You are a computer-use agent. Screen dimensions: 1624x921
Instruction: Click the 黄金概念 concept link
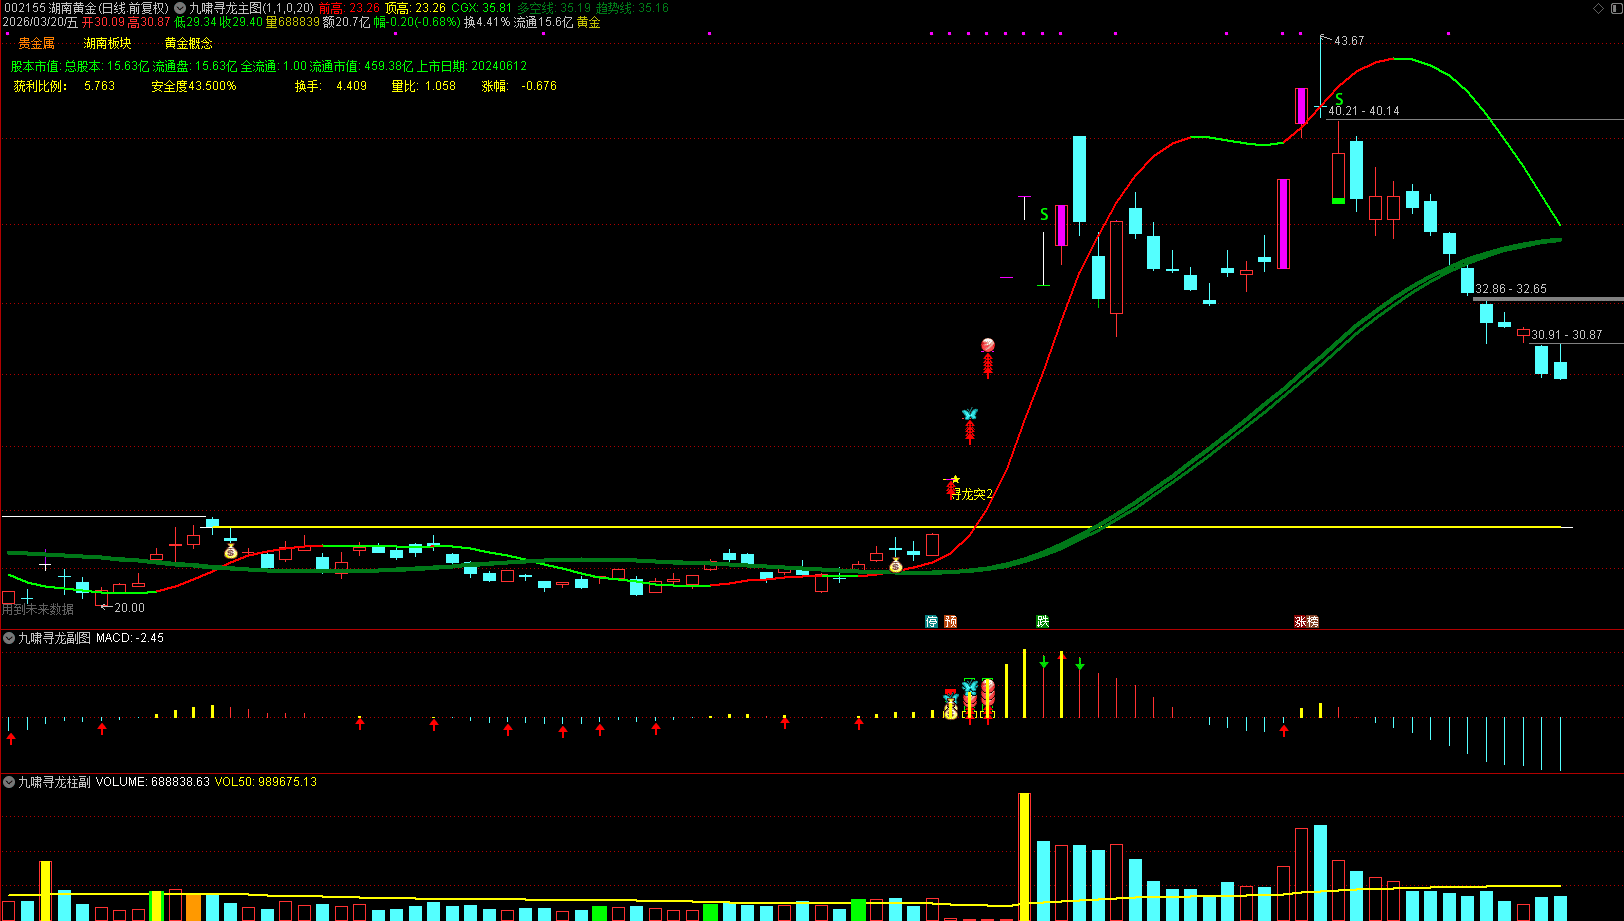[188, 43]
